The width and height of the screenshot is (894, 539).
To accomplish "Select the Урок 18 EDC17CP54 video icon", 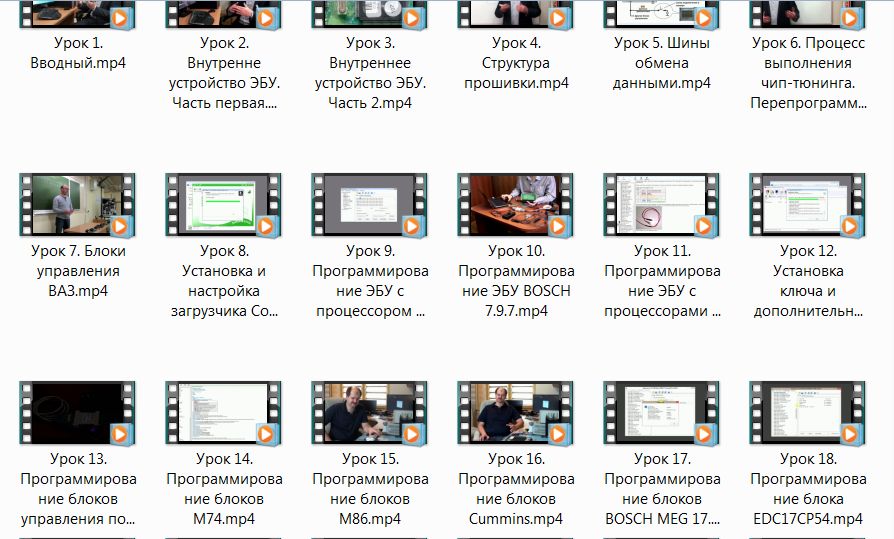I will point(807,413).
